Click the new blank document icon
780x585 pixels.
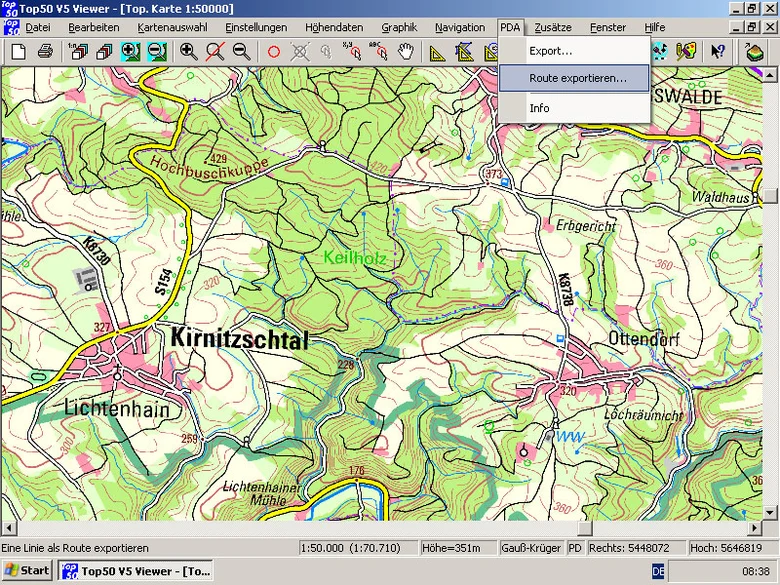pyautogui.click(x=18, y=51)
